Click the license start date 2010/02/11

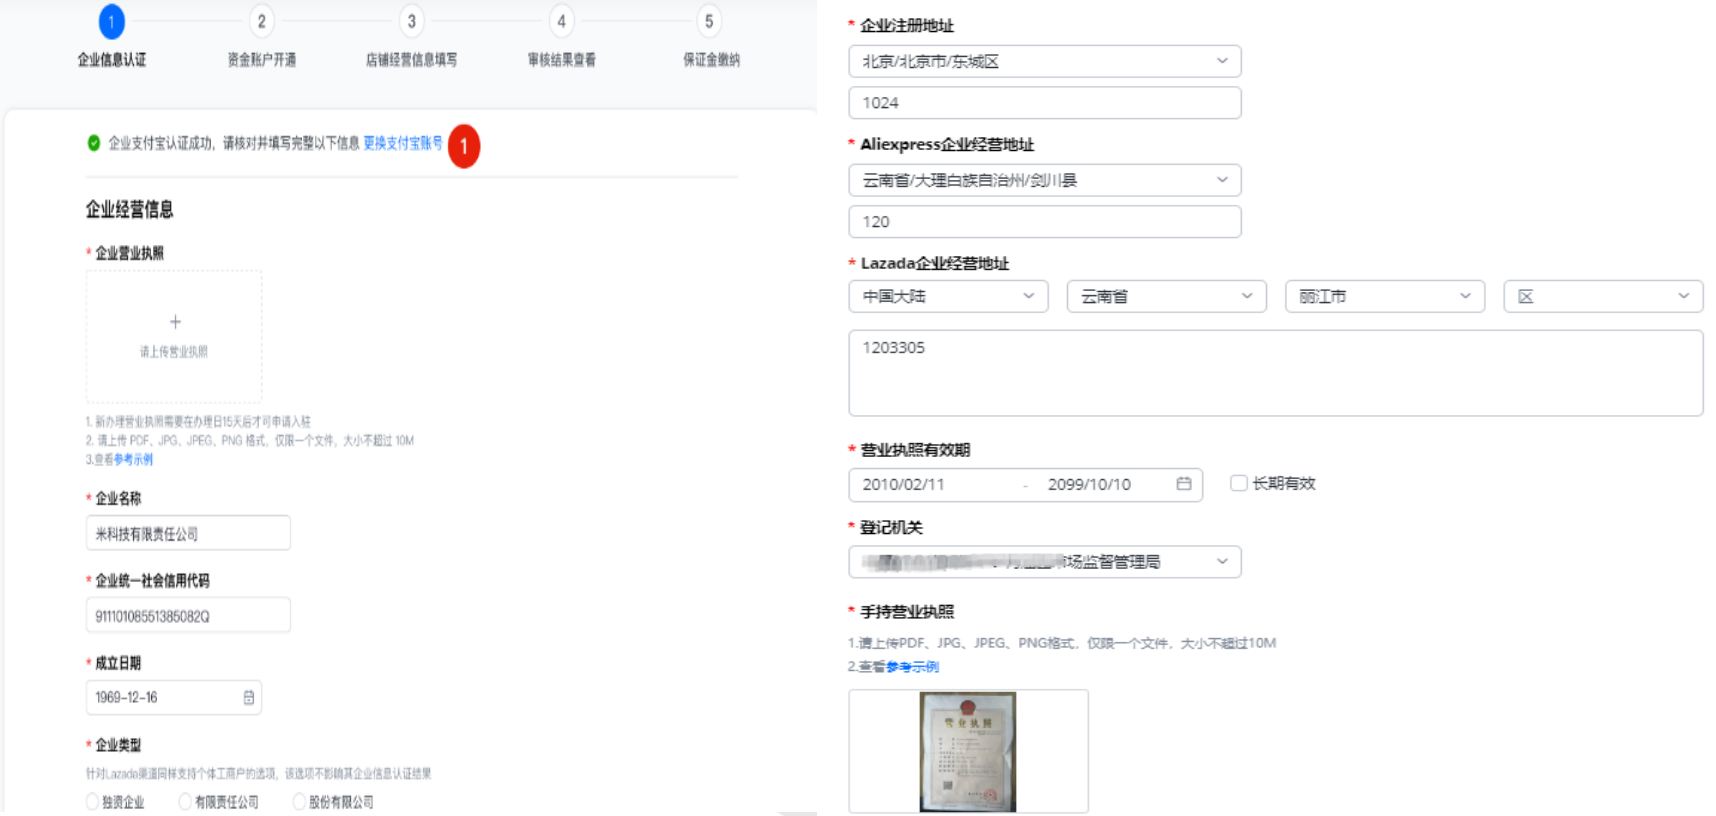[904, 484]
